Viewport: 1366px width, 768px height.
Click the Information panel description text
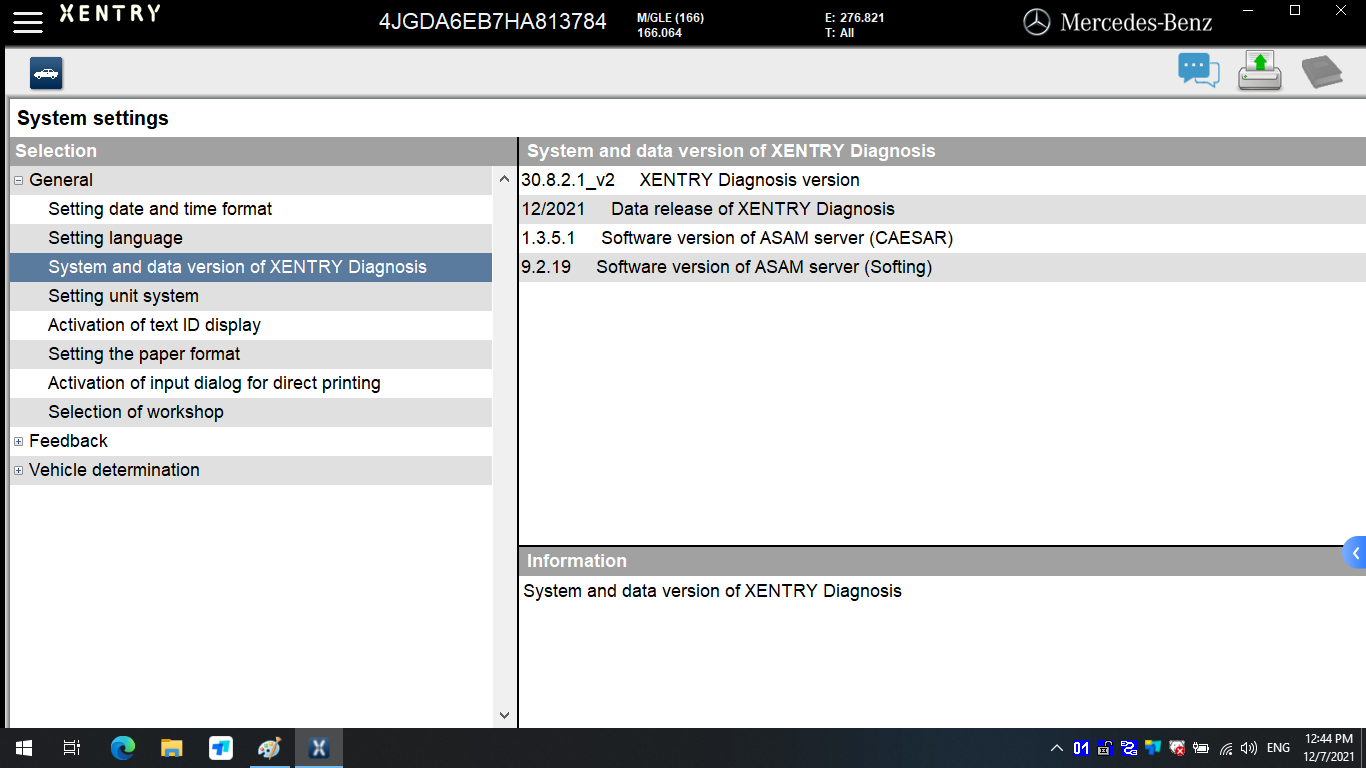click(x=712, y=591)
